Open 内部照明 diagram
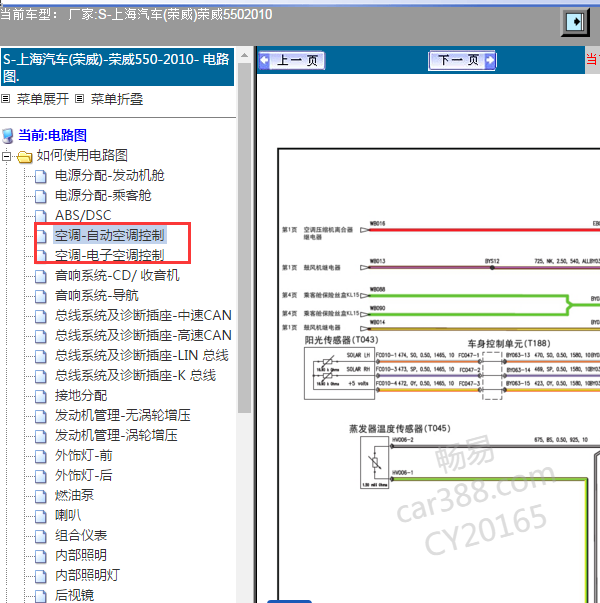Screen dimensions: 600x603 pyautogui.click(x=81, y=555)
